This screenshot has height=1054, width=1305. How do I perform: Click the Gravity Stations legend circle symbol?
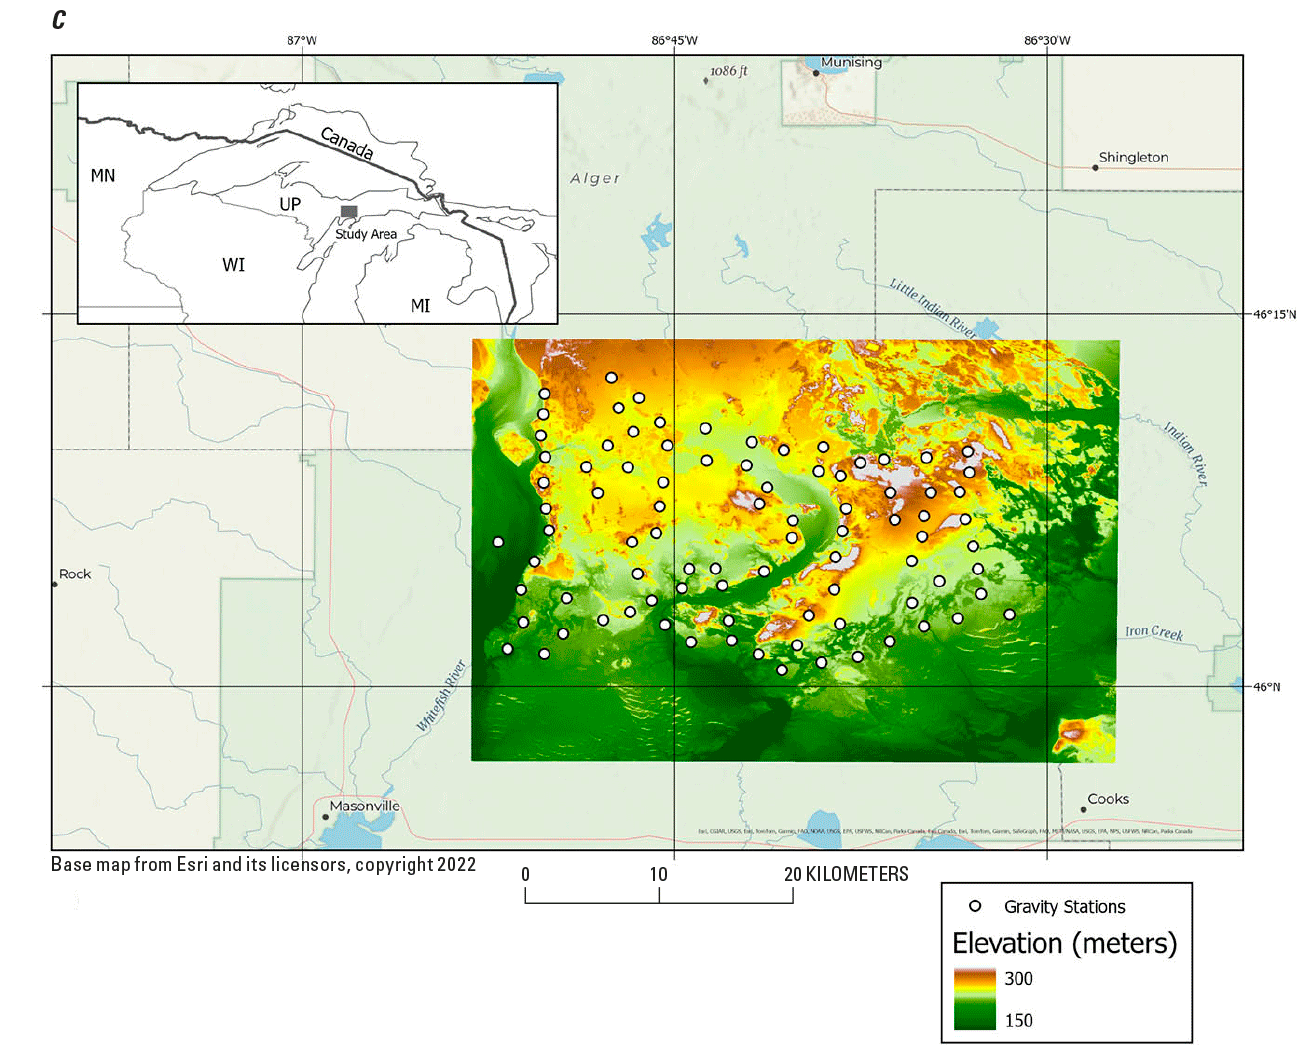pos(975,906)
